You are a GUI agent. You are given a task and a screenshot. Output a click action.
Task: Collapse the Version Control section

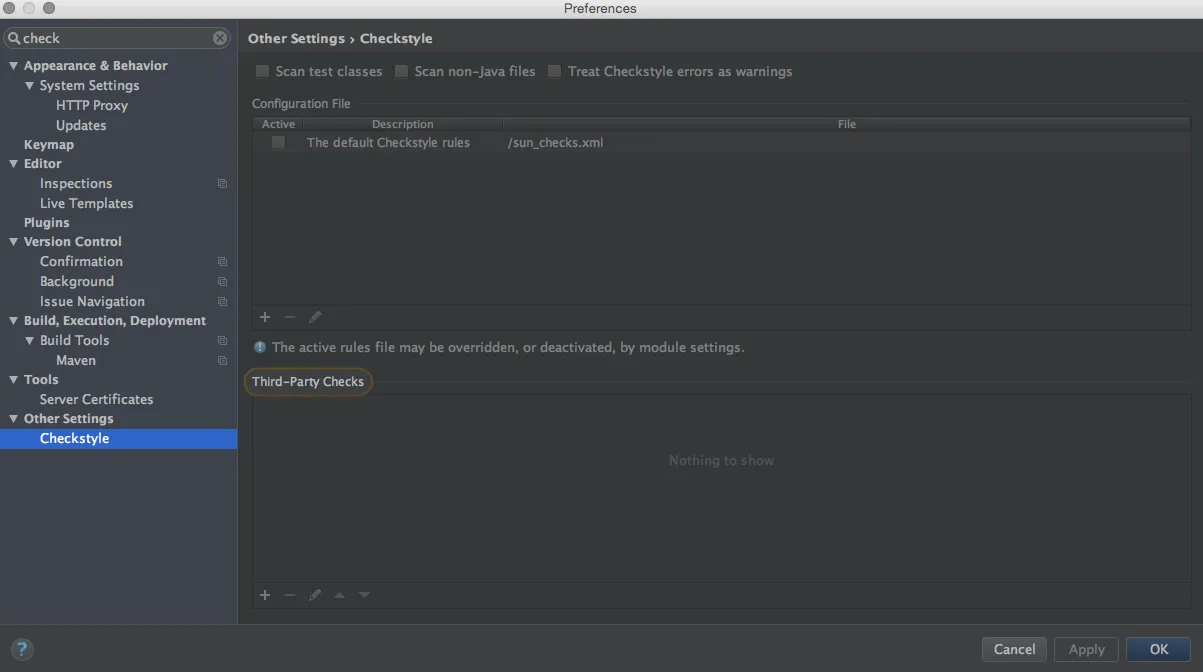click(x=14, y=242)
